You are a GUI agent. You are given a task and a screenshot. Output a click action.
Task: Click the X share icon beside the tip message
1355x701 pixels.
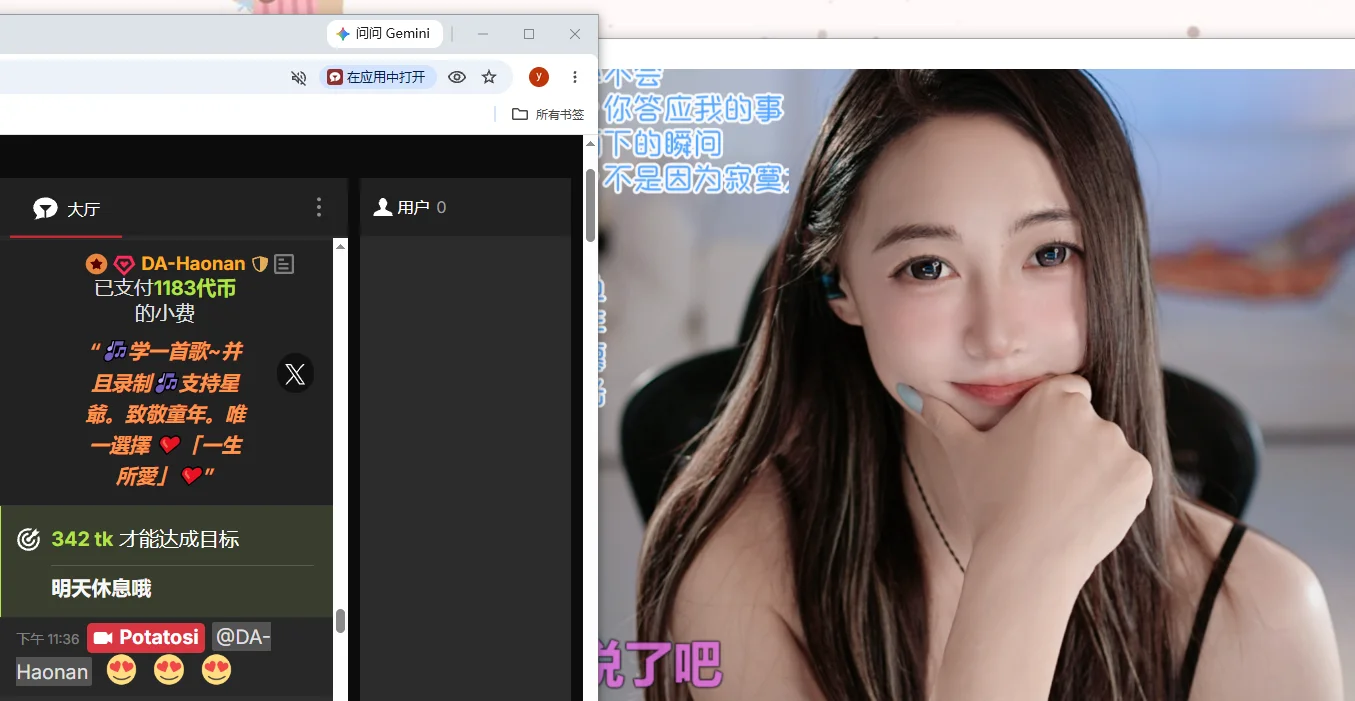pyautogui.click(x=295, y=374)
